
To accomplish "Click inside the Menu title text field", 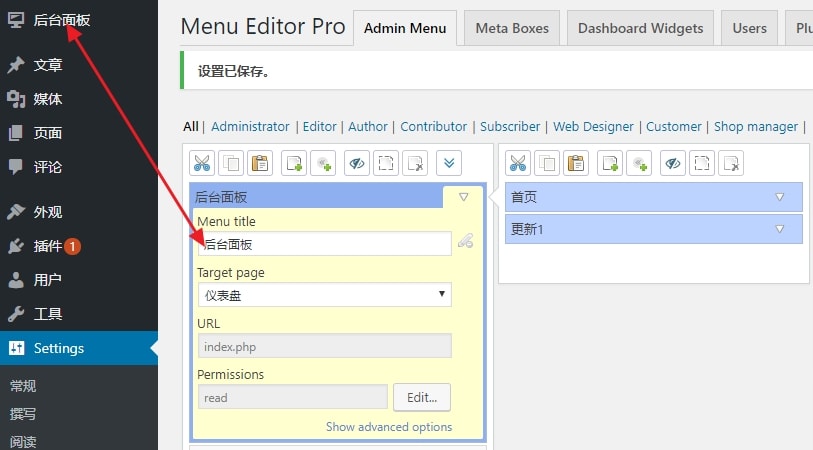I will click(324, 244).
